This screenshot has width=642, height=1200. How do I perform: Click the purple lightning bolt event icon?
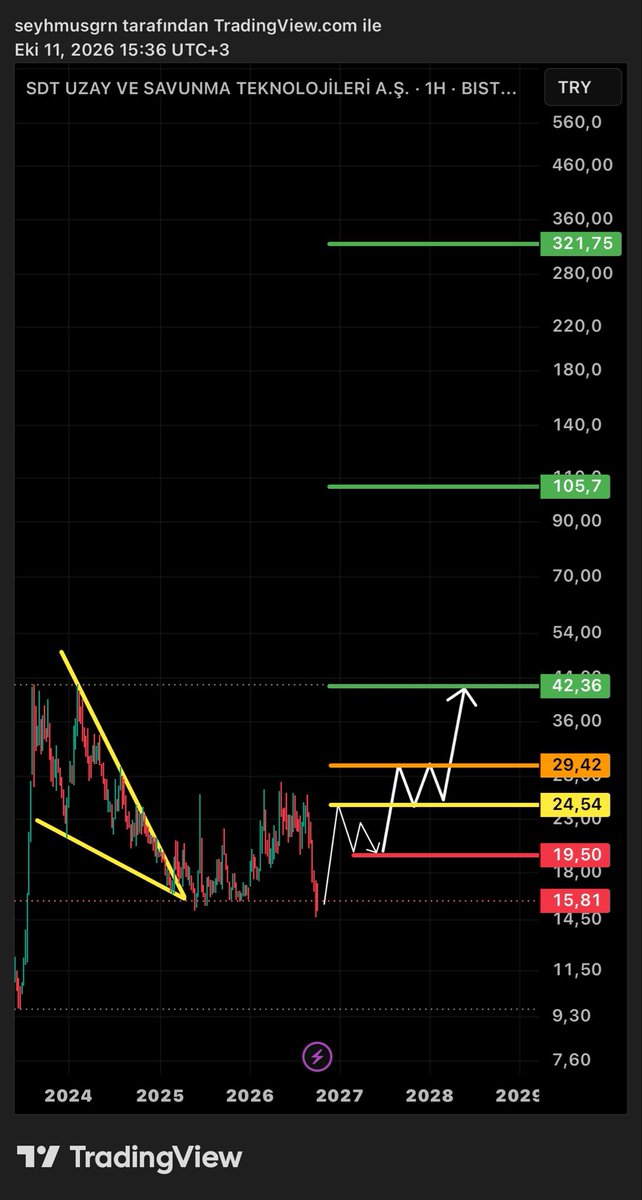[318, 1056]
